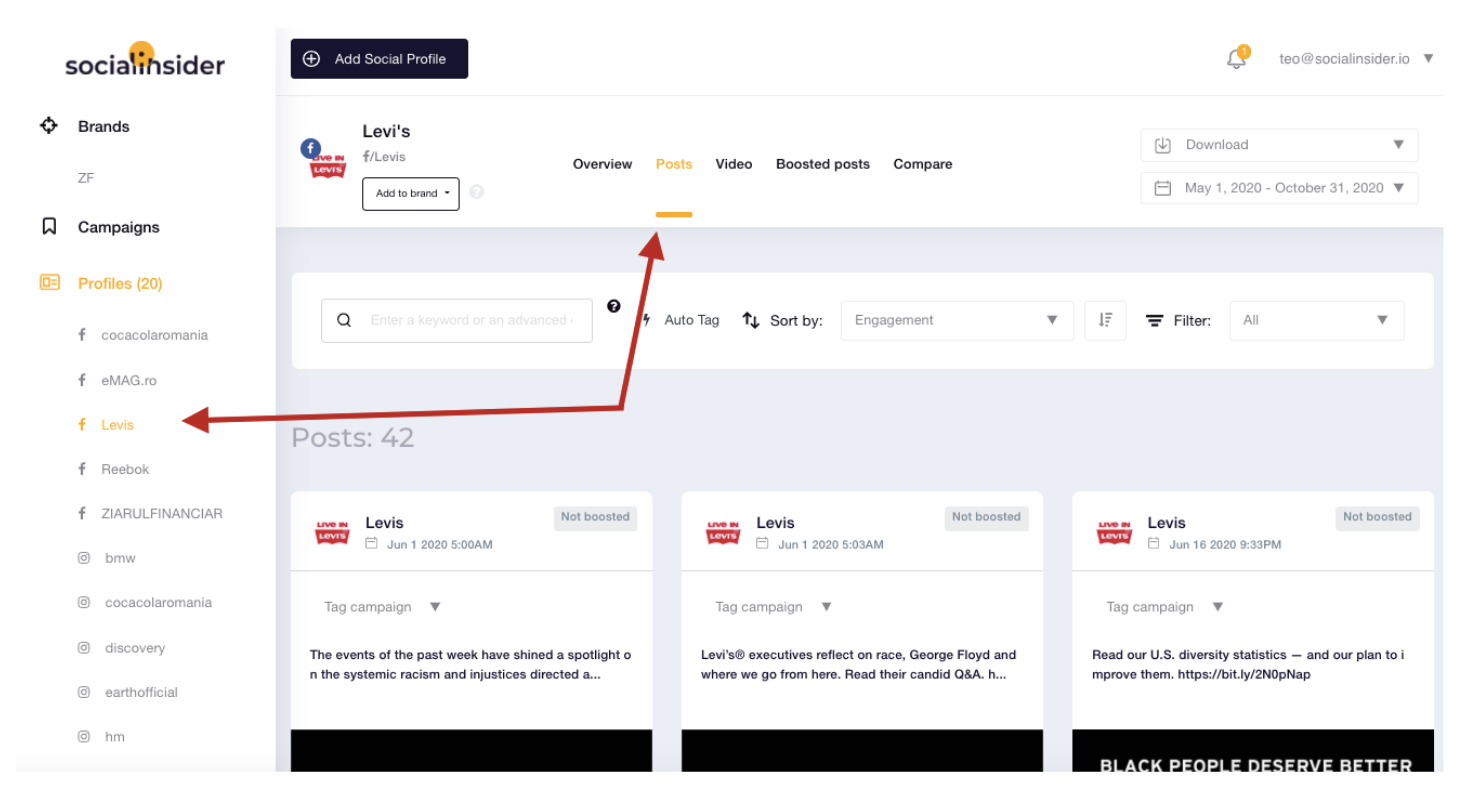The image size is (1460, 800).
Task: Open the Add to brand dropdown
Action: pyautogui.click(x=411, y=193)
